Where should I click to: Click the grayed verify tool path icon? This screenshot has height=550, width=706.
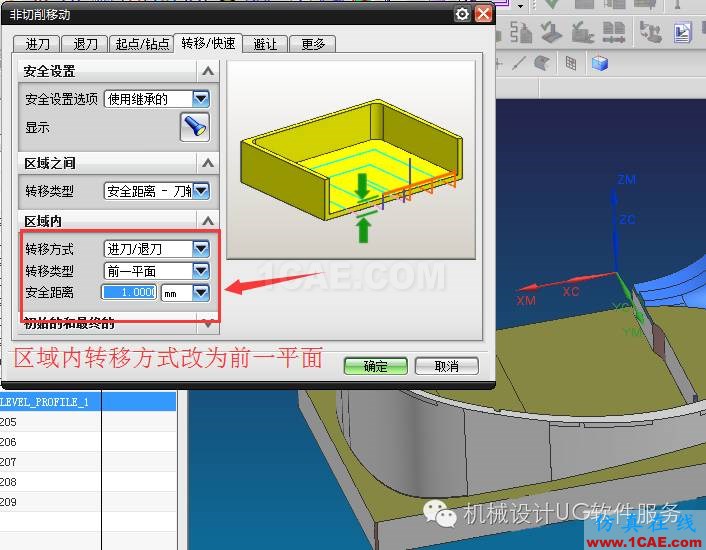(551, 32)
